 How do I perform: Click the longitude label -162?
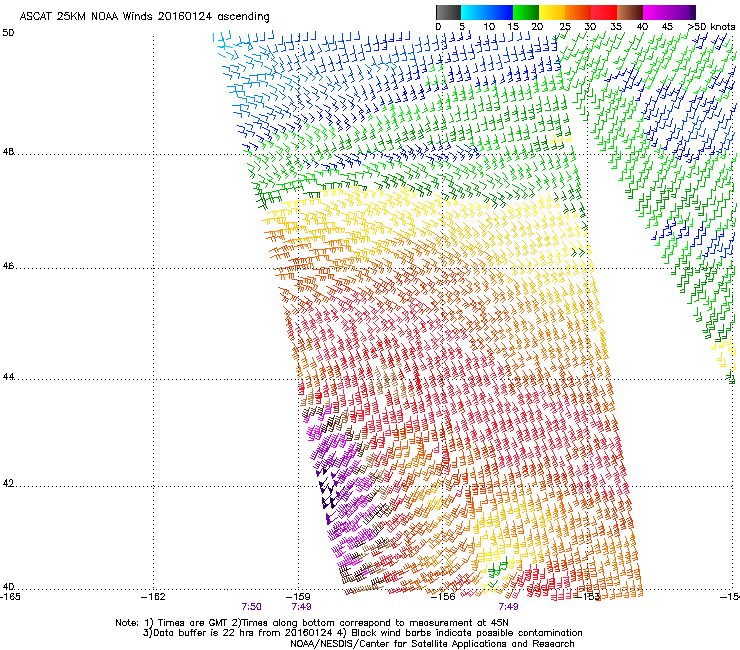[154, 597]
